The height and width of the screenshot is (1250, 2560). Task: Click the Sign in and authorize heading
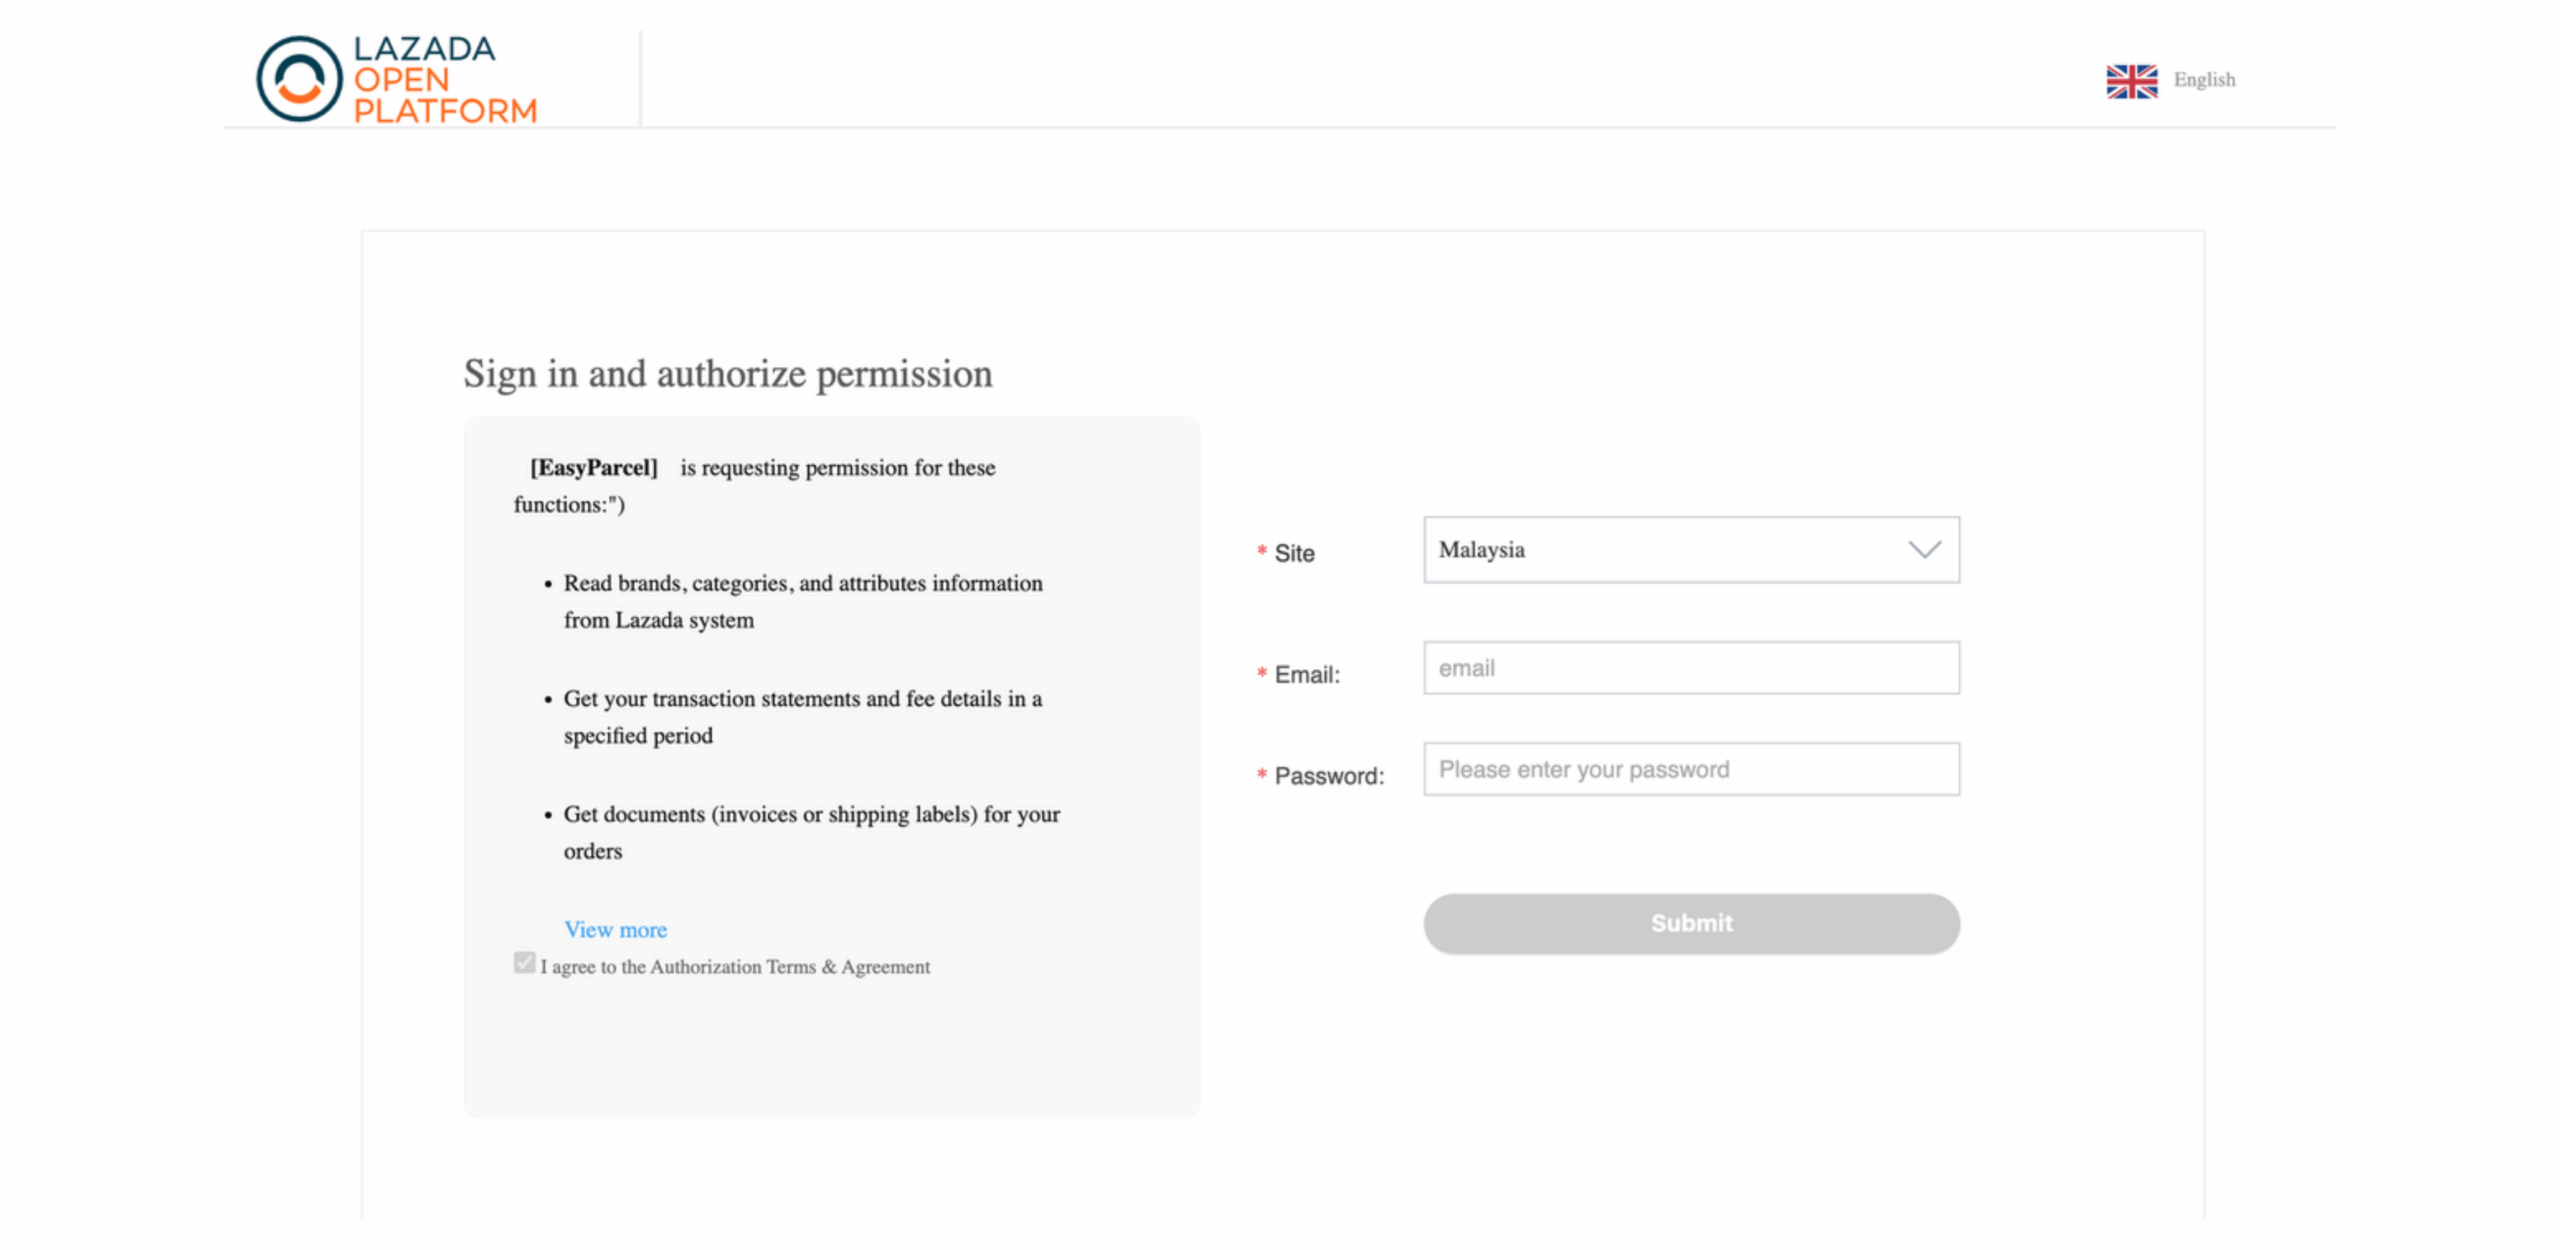coord(727,374)
